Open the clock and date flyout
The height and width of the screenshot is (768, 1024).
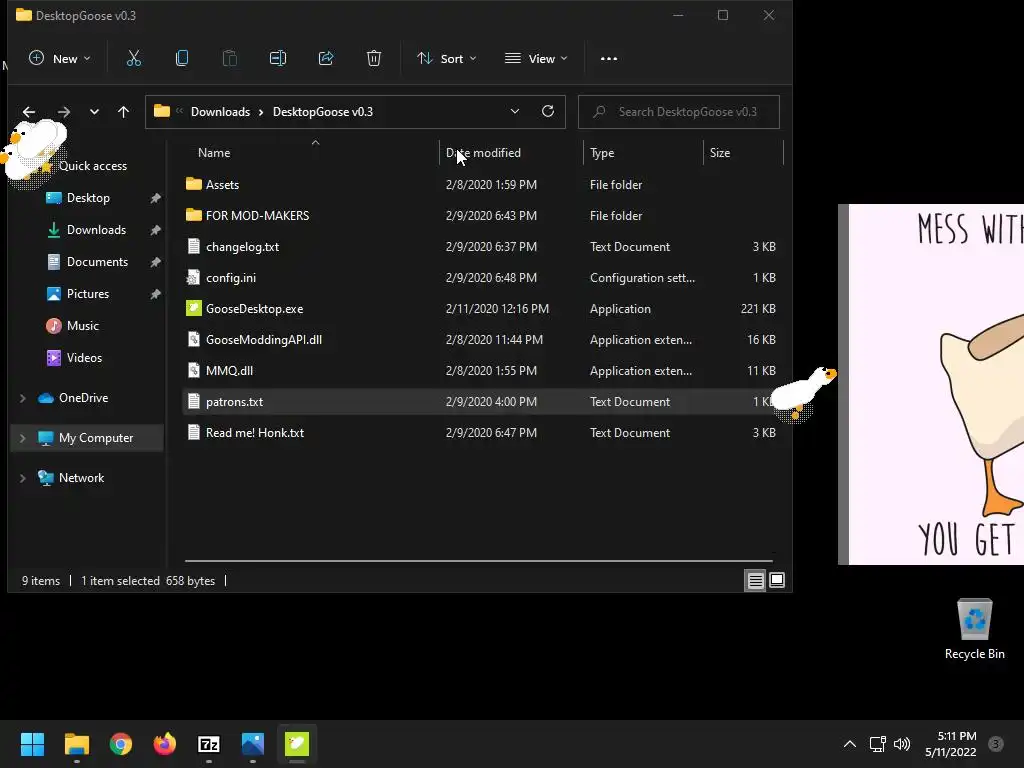[950, 744]
